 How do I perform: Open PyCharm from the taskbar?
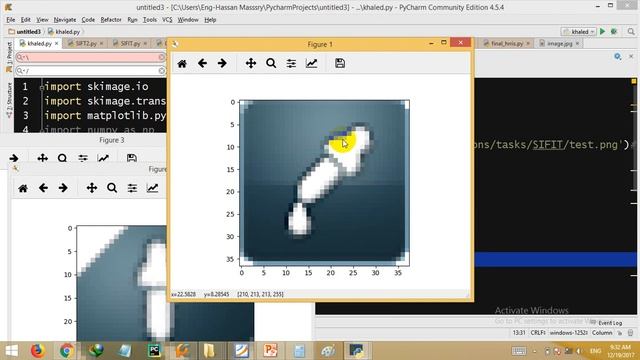tap(154, 351)
